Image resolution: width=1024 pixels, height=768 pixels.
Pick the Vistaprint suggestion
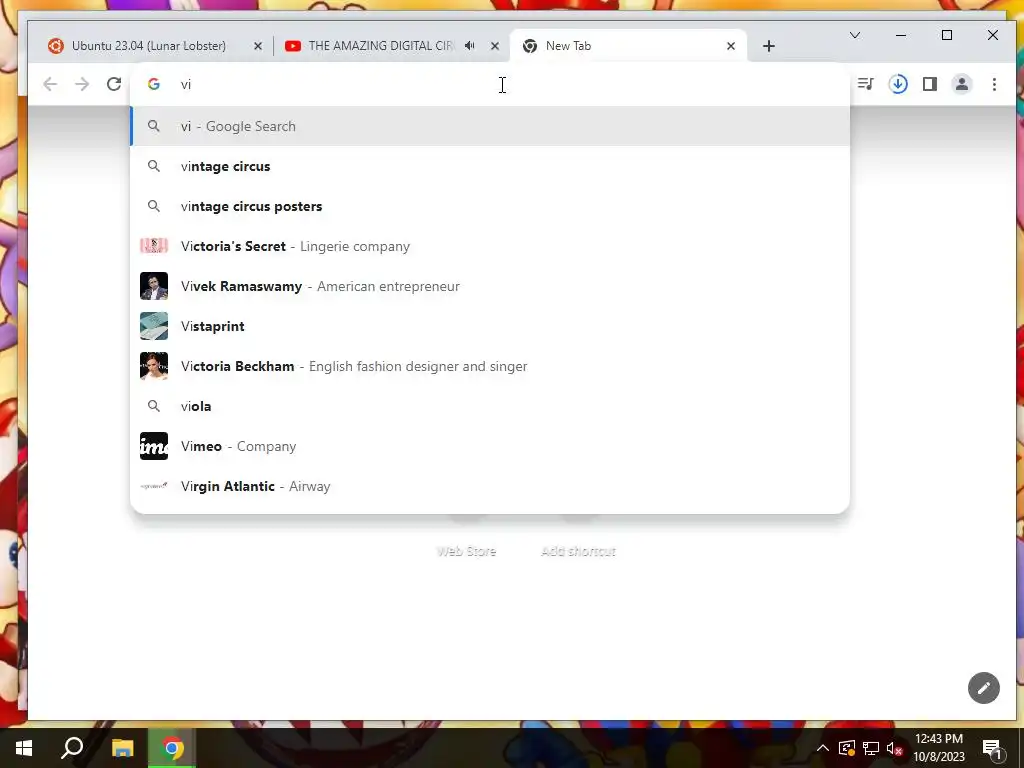(x=490, y=326)
